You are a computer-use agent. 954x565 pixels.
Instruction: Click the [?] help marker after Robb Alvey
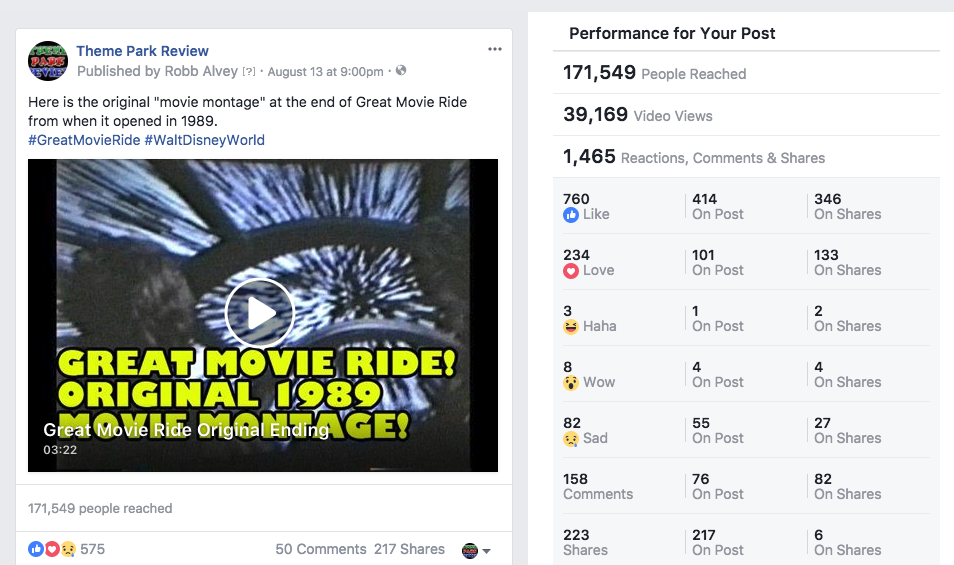(x=249, y=72)
